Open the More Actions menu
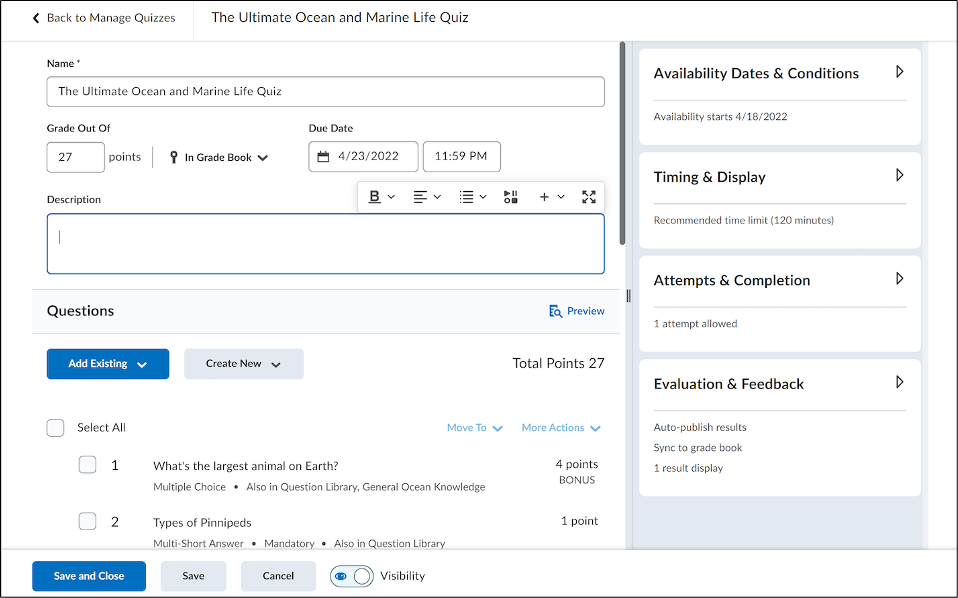958x598 pixels. (561, 428)
